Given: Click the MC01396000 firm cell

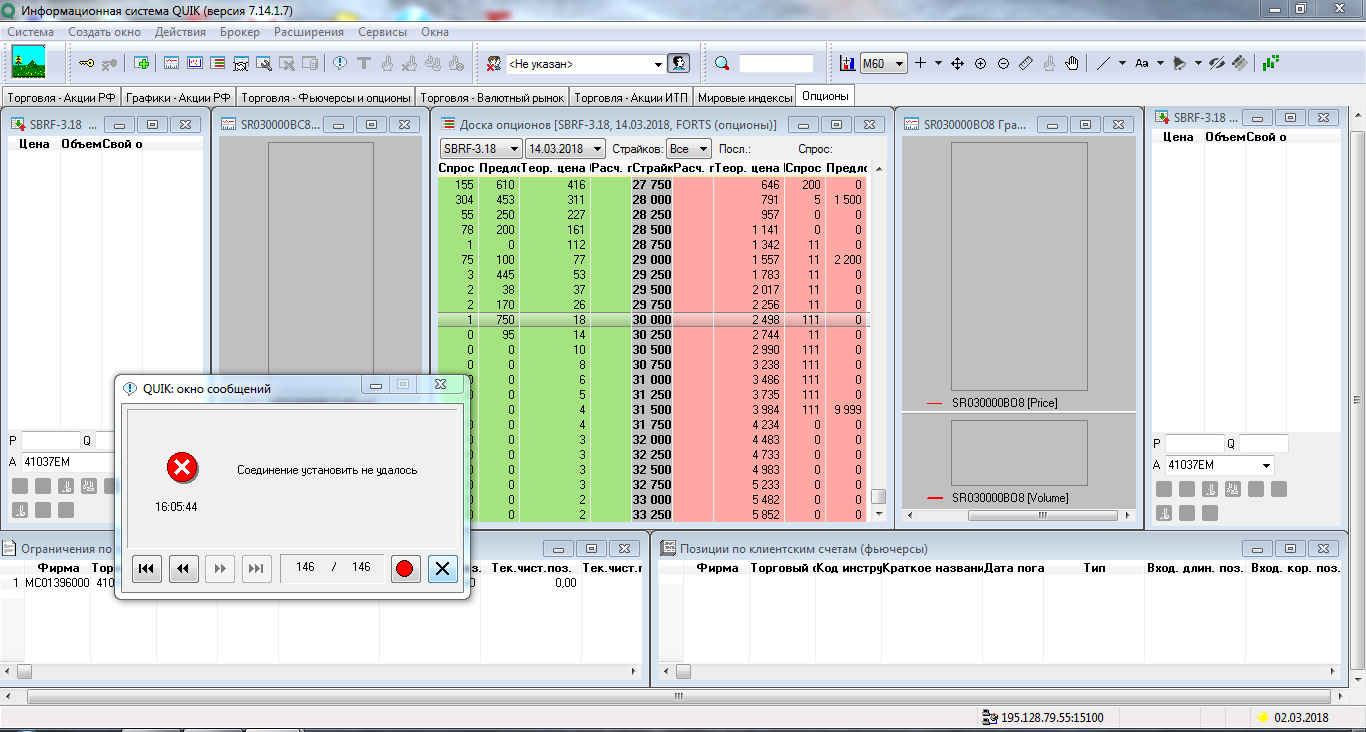Looking at the screenshot, I should (x=57, y=583).
